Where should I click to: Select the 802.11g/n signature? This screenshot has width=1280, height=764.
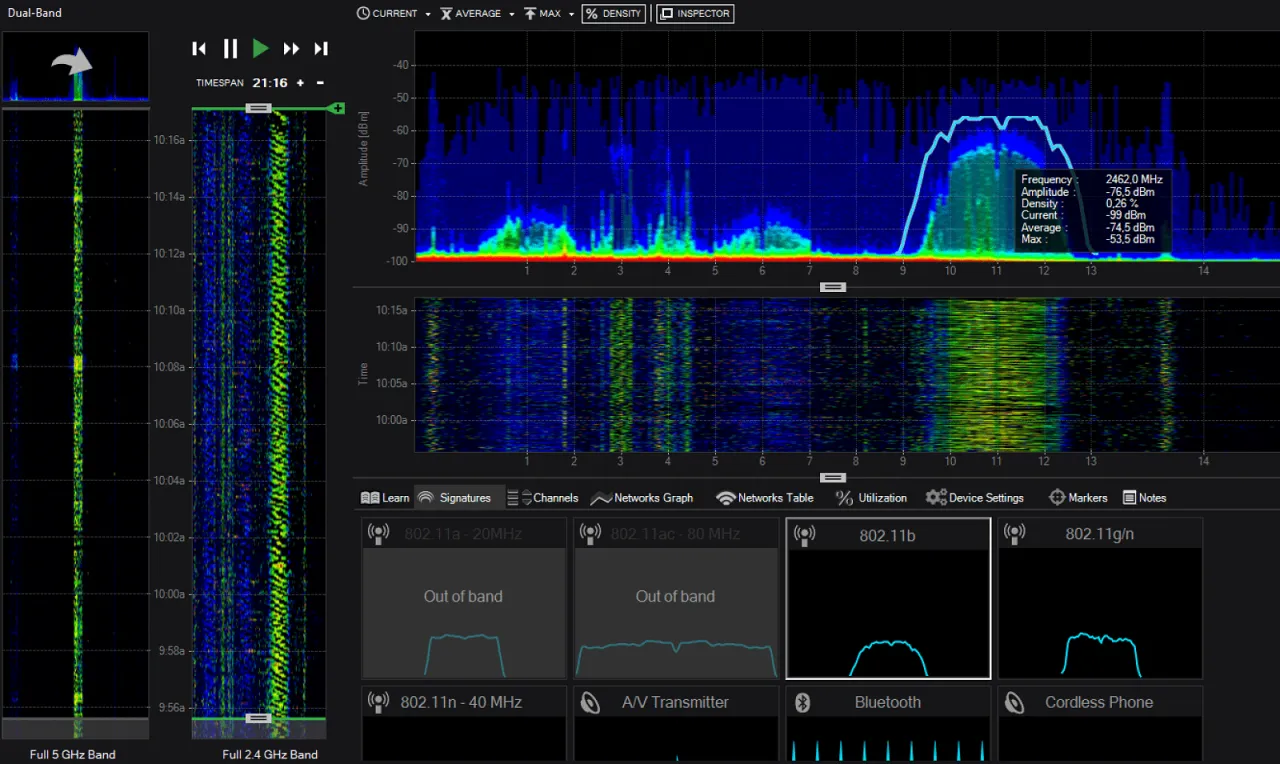pyautogui.click(x=1100, y=598)
